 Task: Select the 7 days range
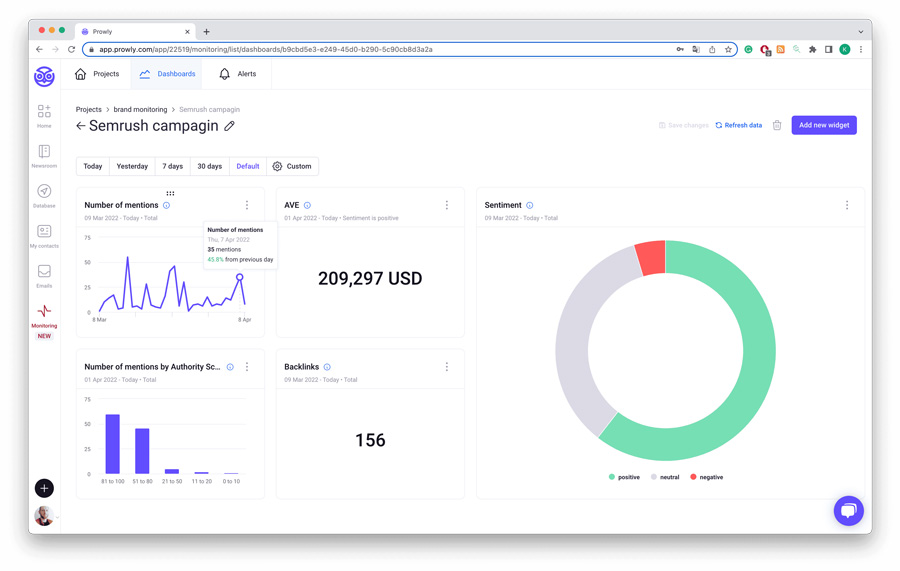[172, 166]
